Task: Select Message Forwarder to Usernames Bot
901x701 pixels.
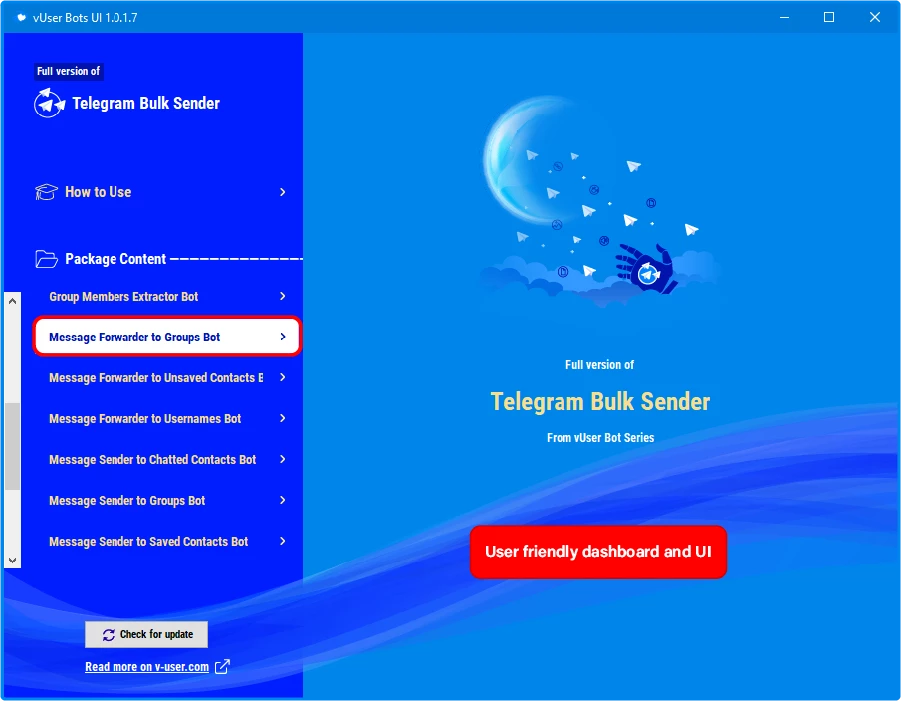Action: (167, 418)
